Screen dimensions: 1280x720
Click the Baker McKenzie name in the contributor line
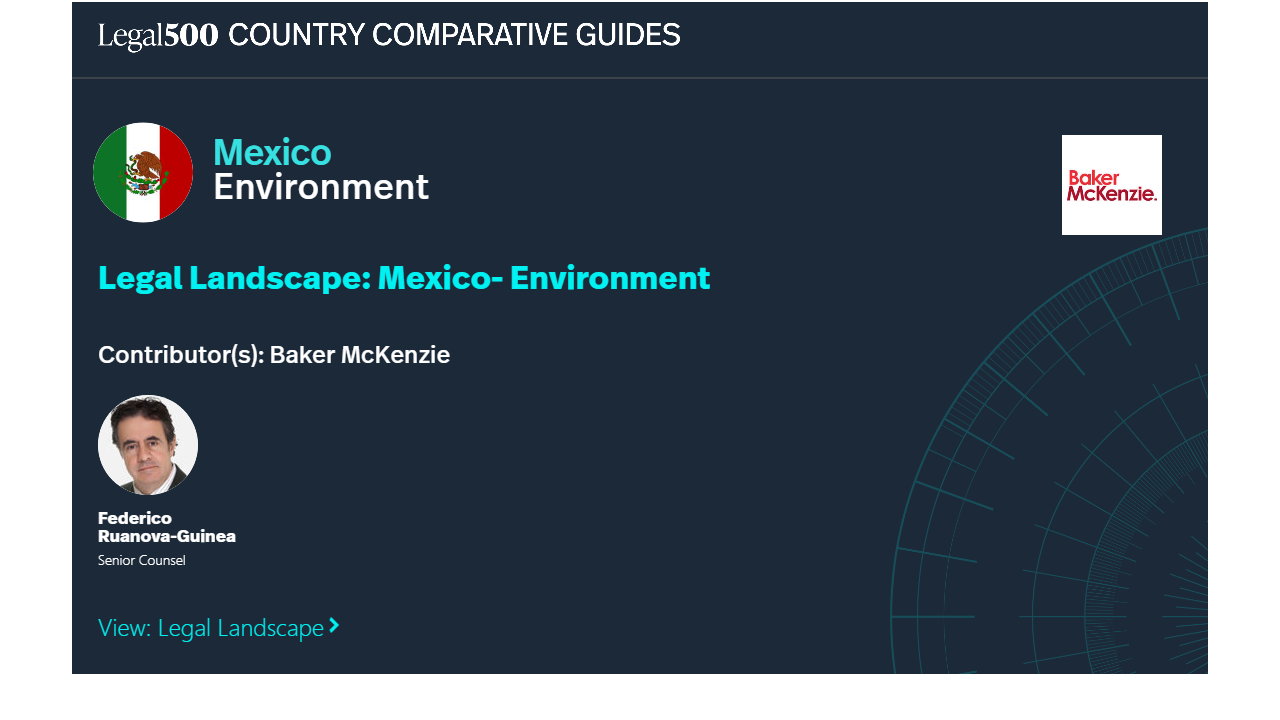click(x=360, y=355)
